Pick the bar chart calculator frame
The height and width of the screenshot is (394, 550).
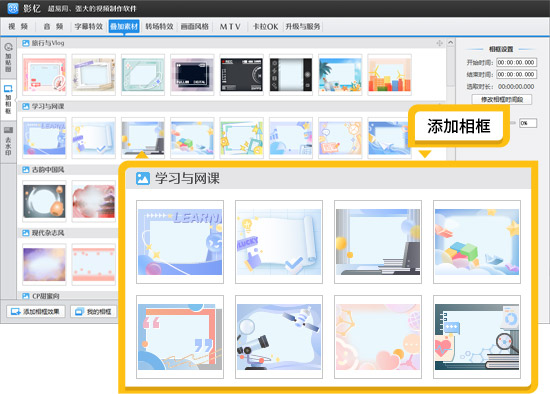(291, 138)
